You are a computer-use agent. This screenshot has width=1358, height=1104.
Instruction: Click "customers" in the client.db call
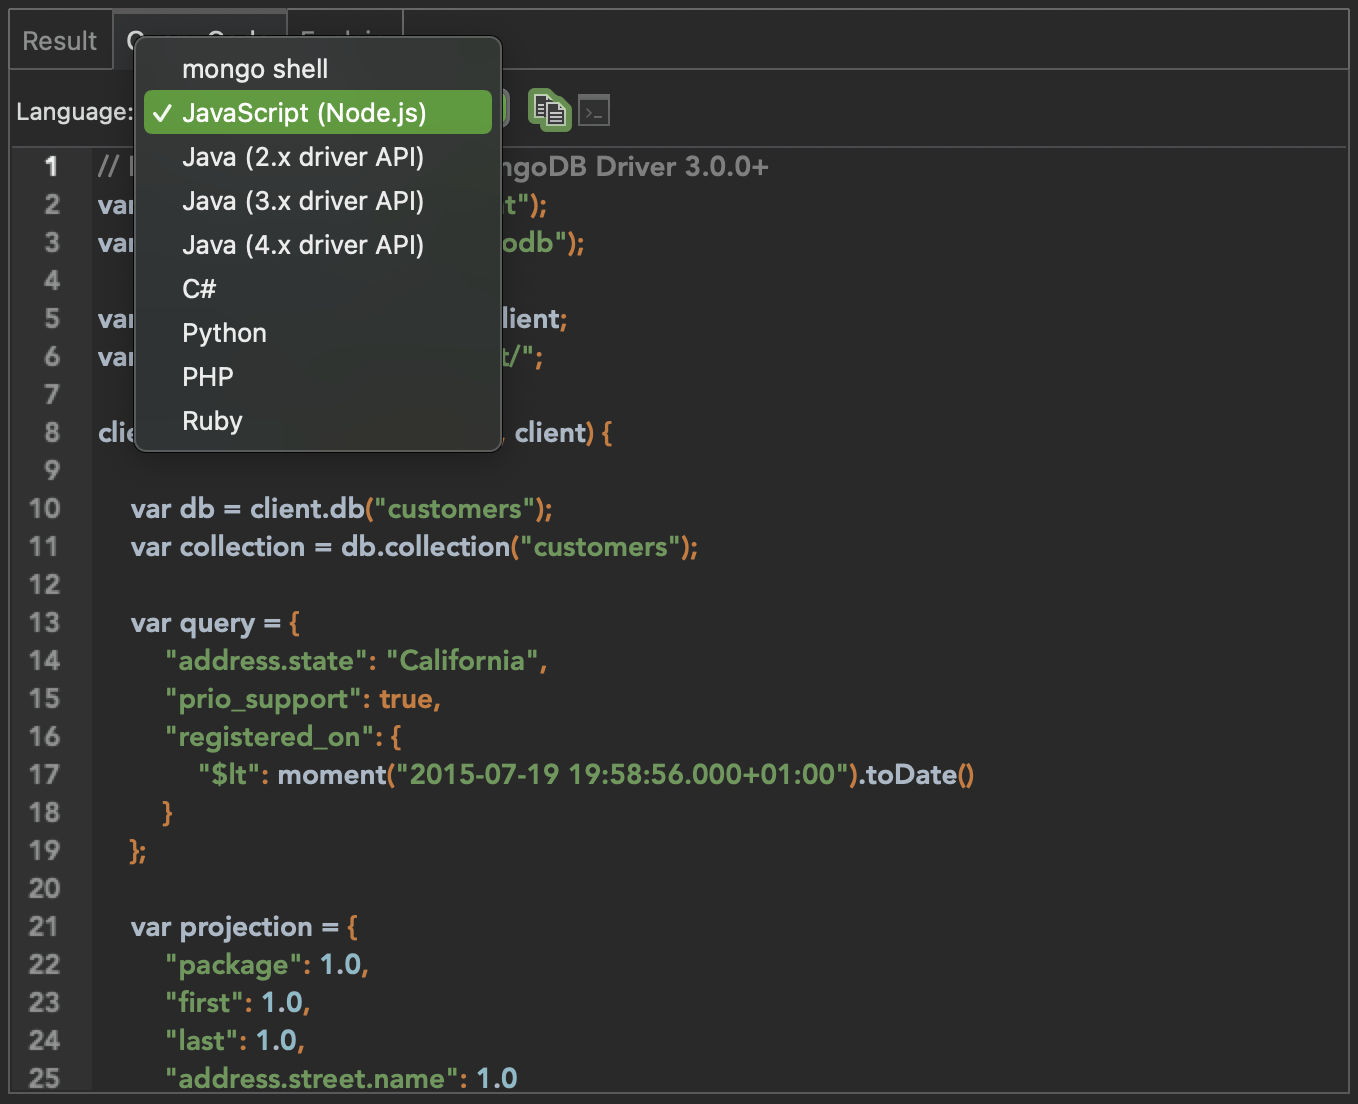click(455, 509)
